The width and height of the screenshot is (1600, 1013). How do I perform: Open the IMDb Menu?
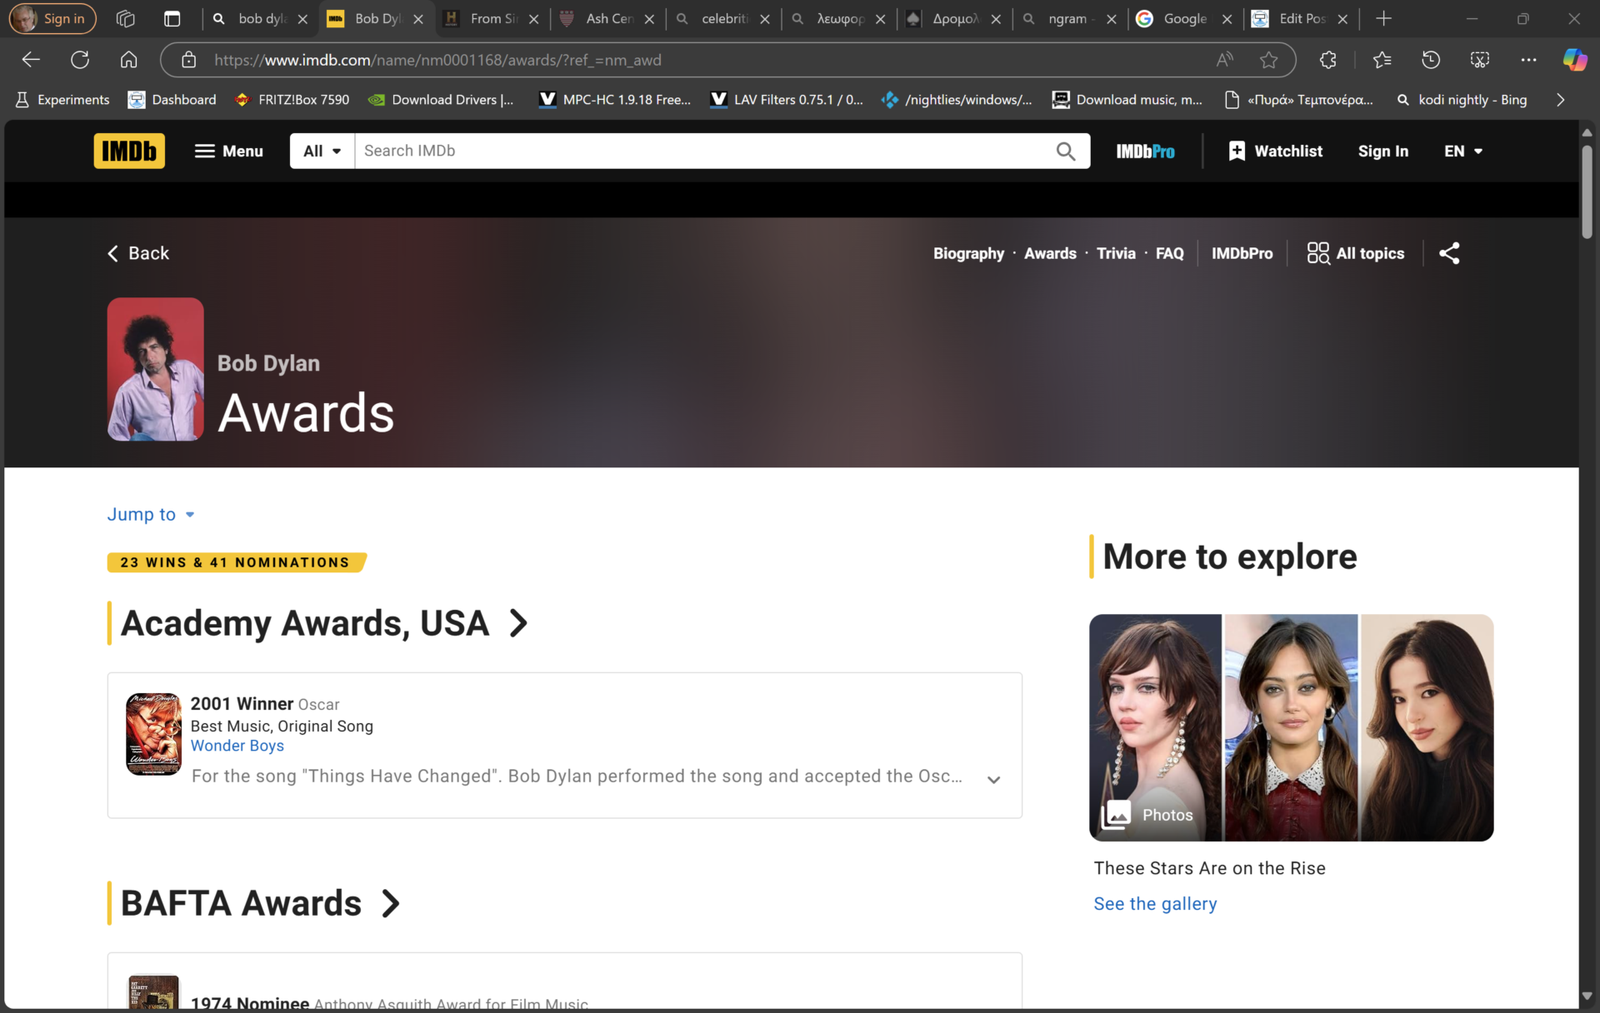click(229, 151)
